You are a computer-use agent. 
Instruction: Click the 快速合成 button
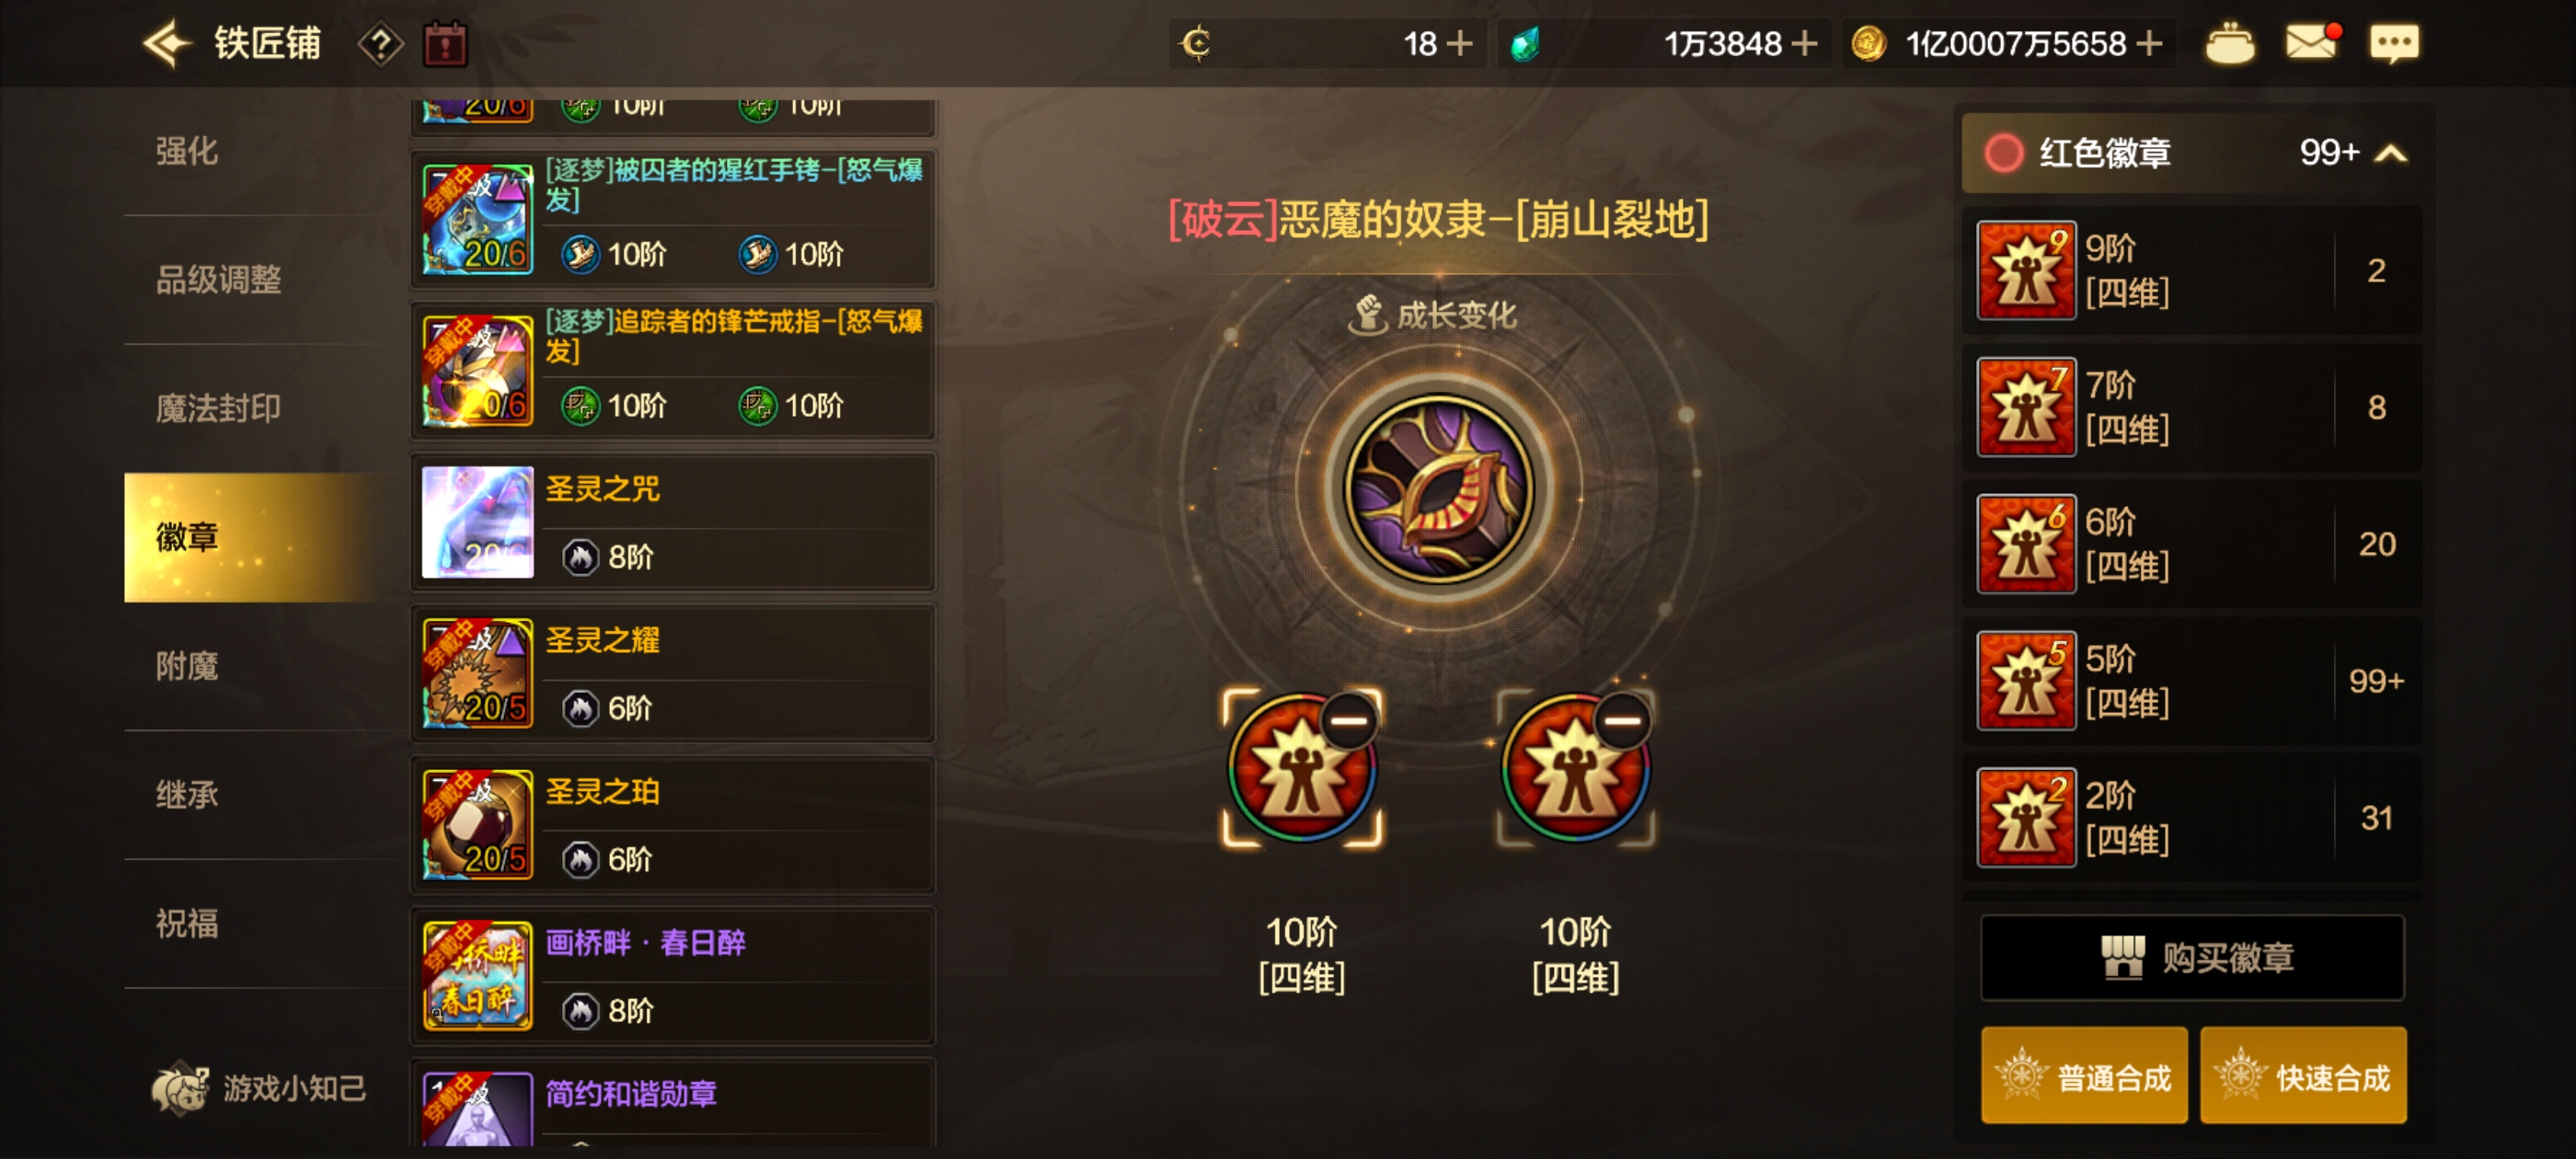(2302, 1076)
